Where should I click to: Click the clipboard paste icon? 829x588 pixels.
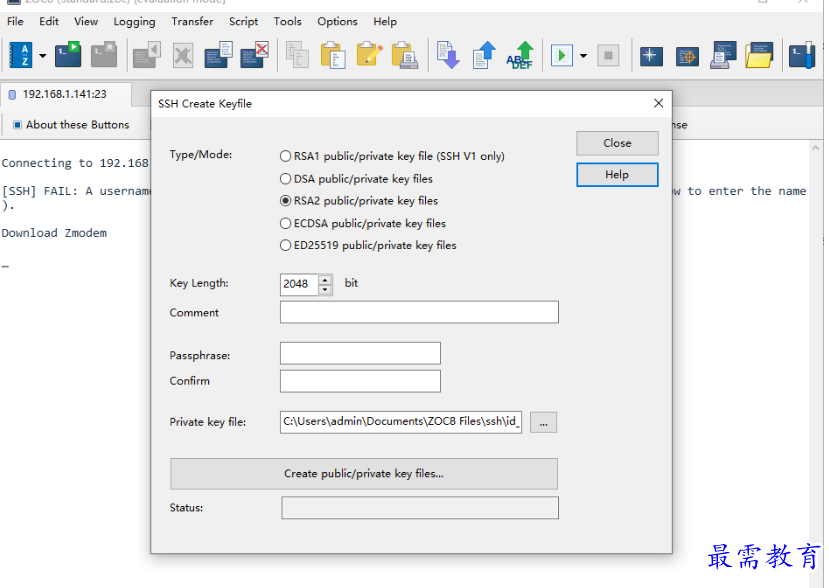click(x=333, y=55)
